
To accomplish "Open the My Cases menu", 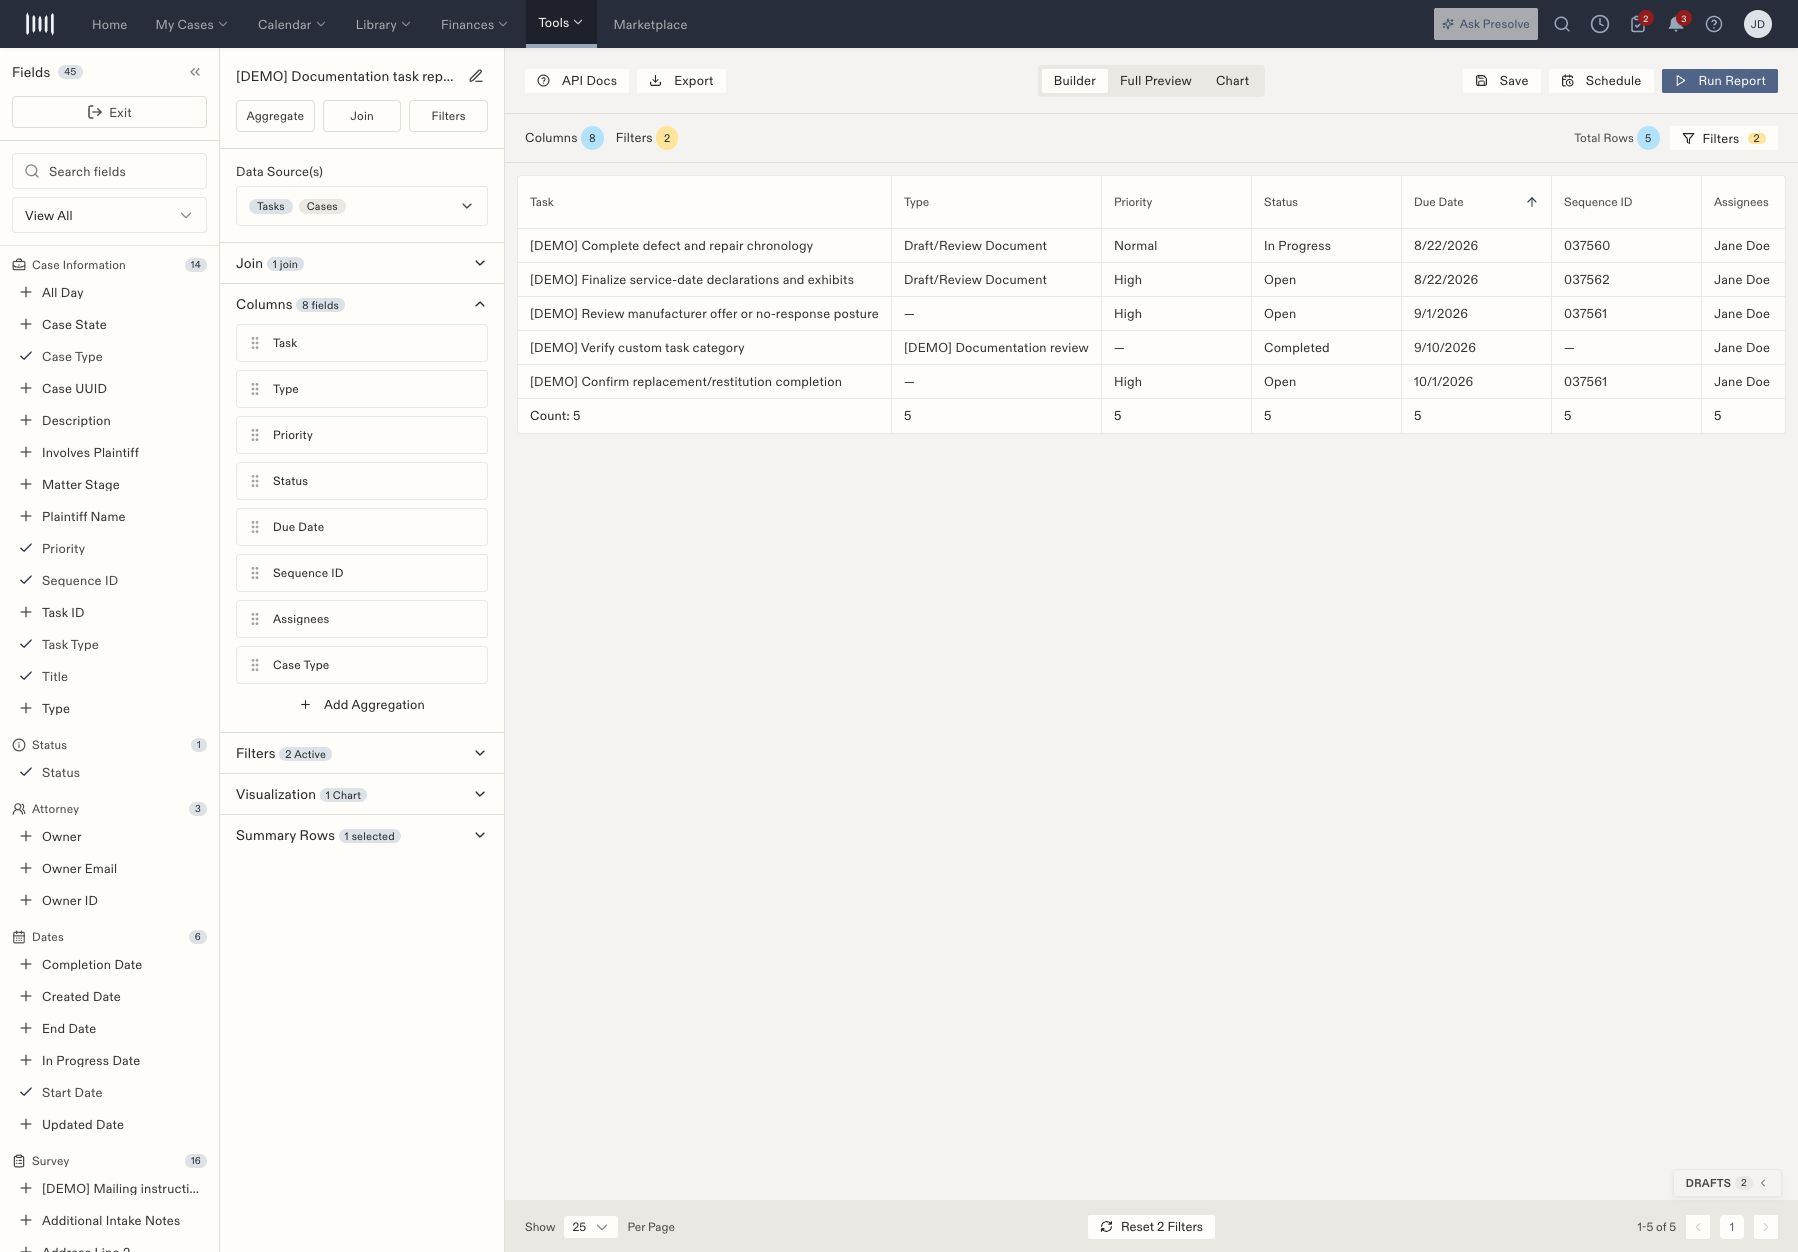I will [191, 24].
